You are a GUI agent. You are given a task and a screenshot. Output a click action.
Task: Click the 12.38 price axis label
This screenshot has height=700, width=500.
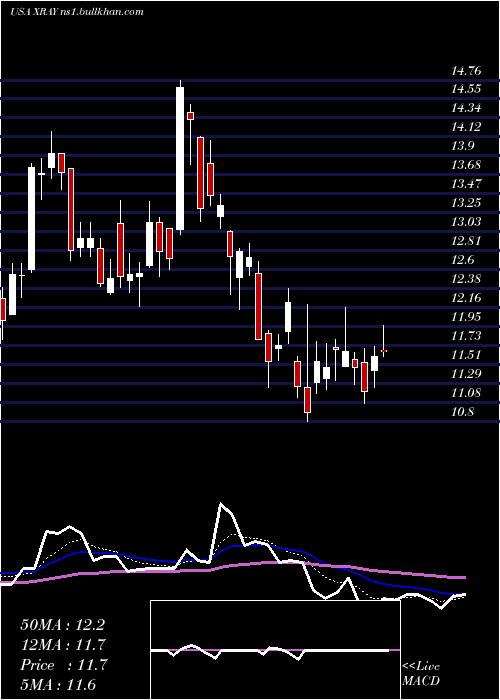(x=466, y=279)
